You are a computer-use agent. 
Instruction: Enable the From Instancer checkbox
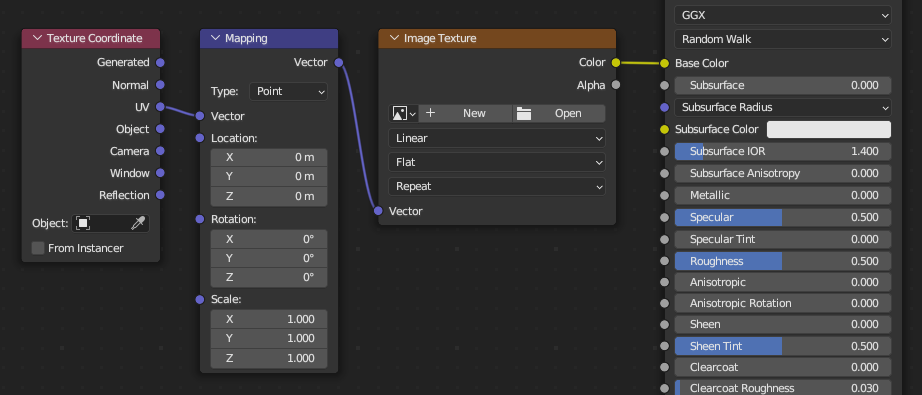coord(38,248)
